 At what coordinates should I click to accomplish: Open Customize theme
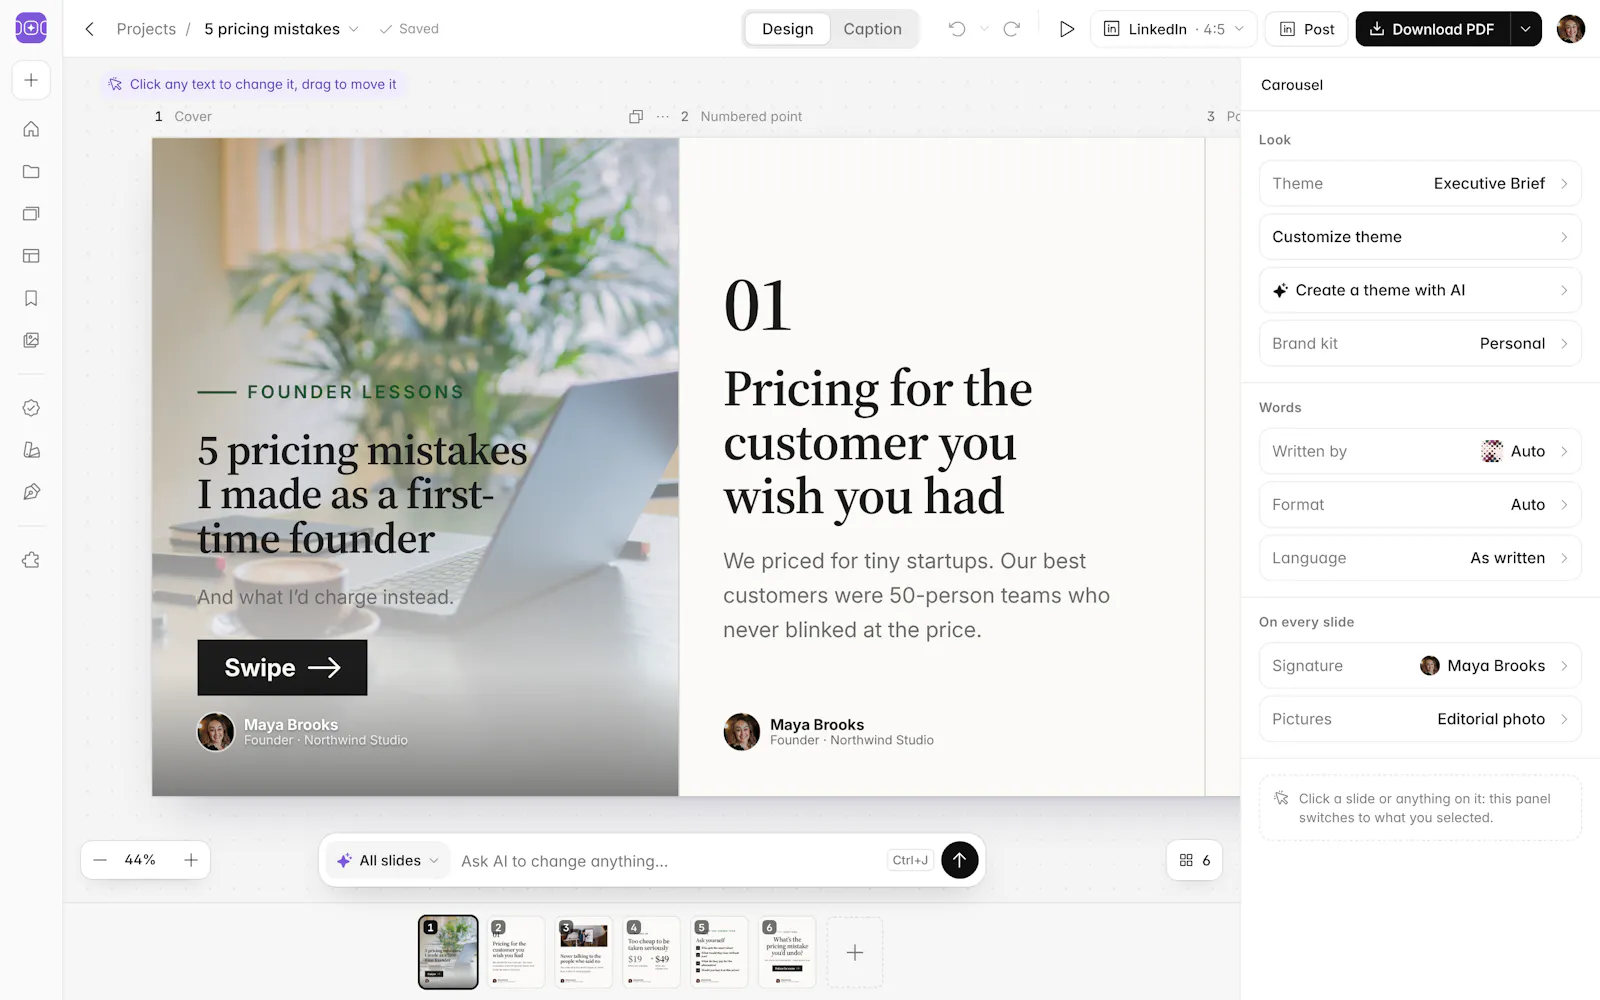point(1420,237)
